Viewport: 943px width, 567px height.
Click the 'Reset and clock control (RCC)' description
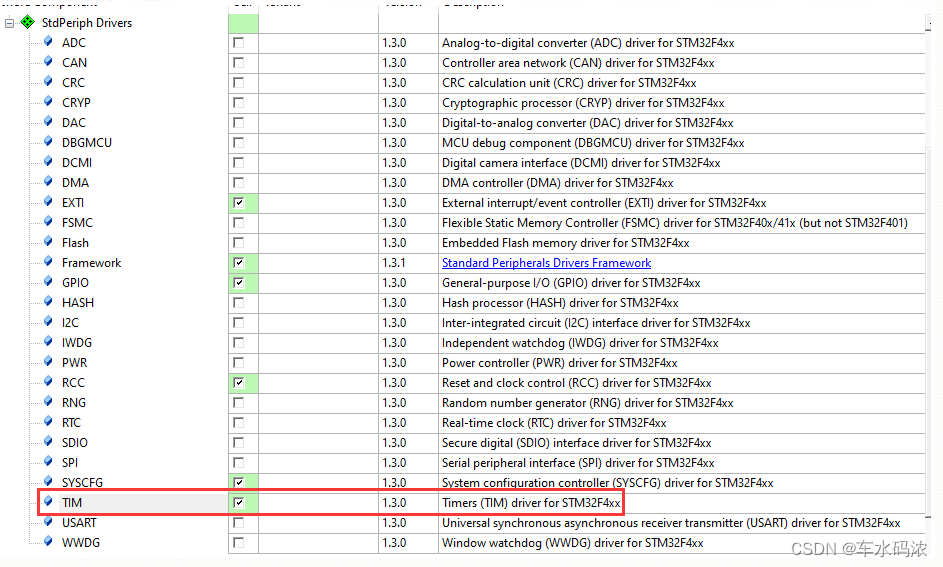coord(577,382)
